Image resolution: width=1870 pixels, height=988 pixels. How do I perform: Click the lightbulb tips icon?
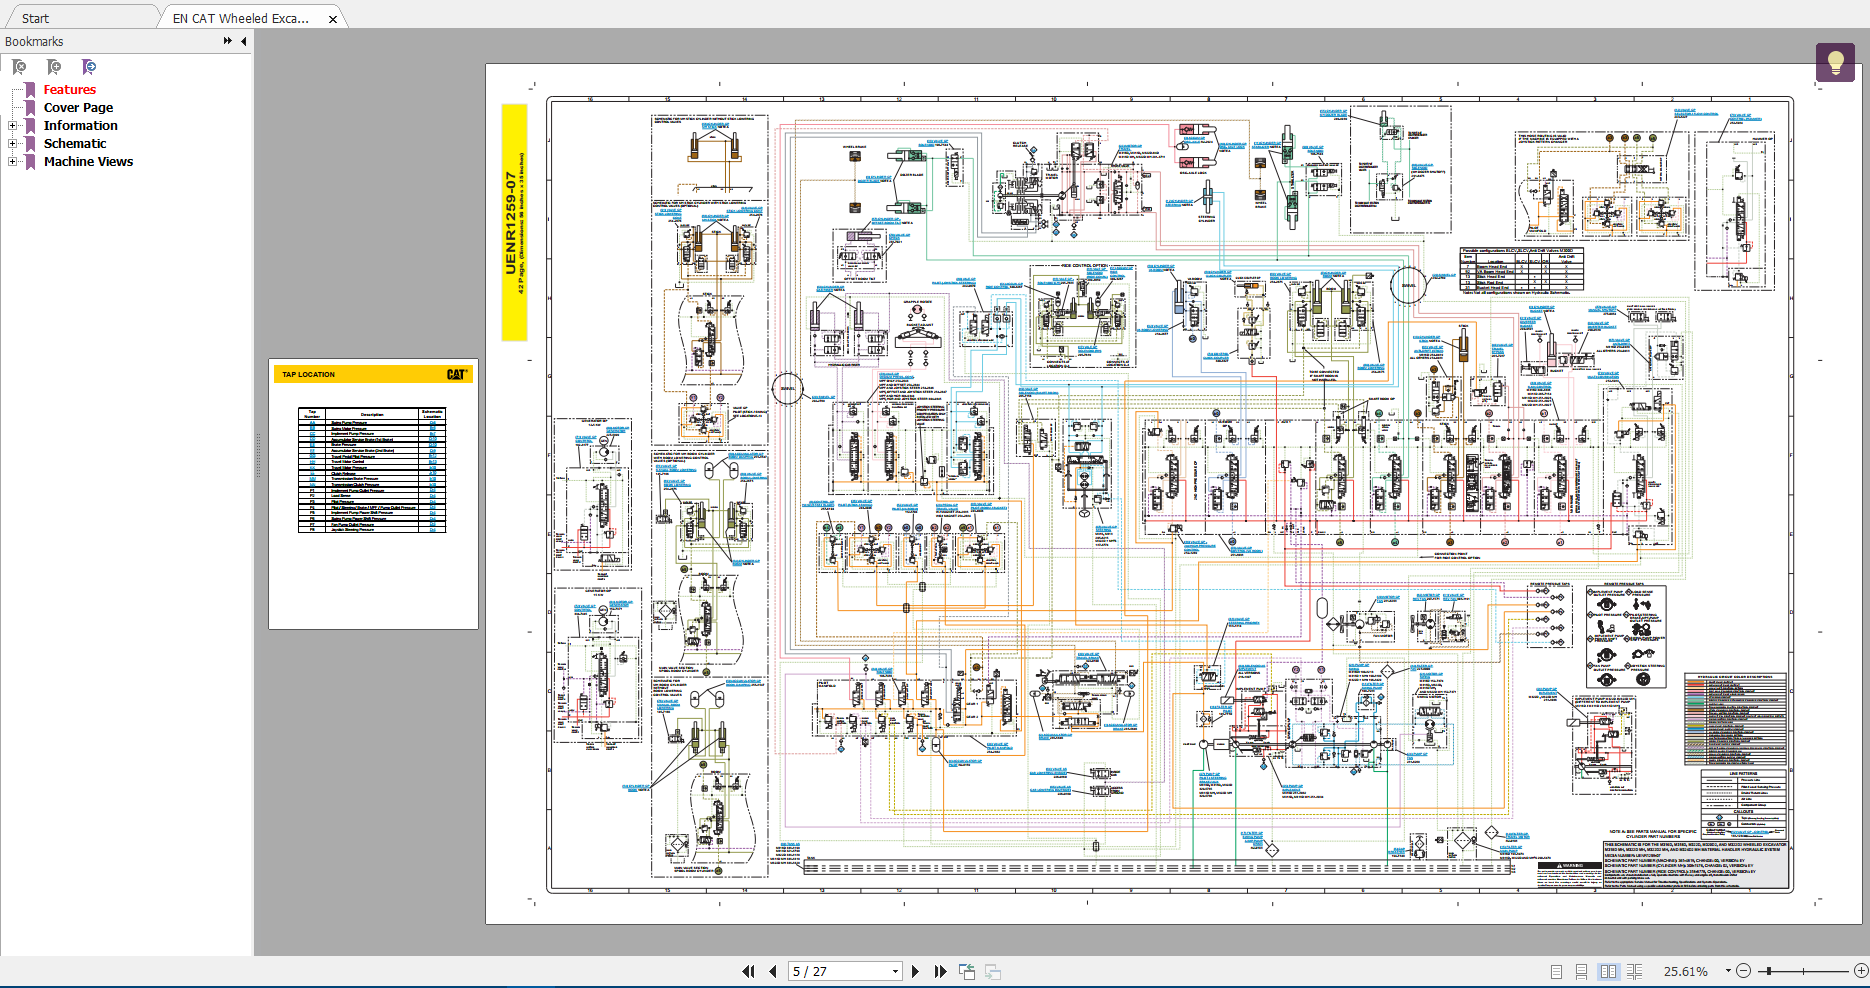1835,63
